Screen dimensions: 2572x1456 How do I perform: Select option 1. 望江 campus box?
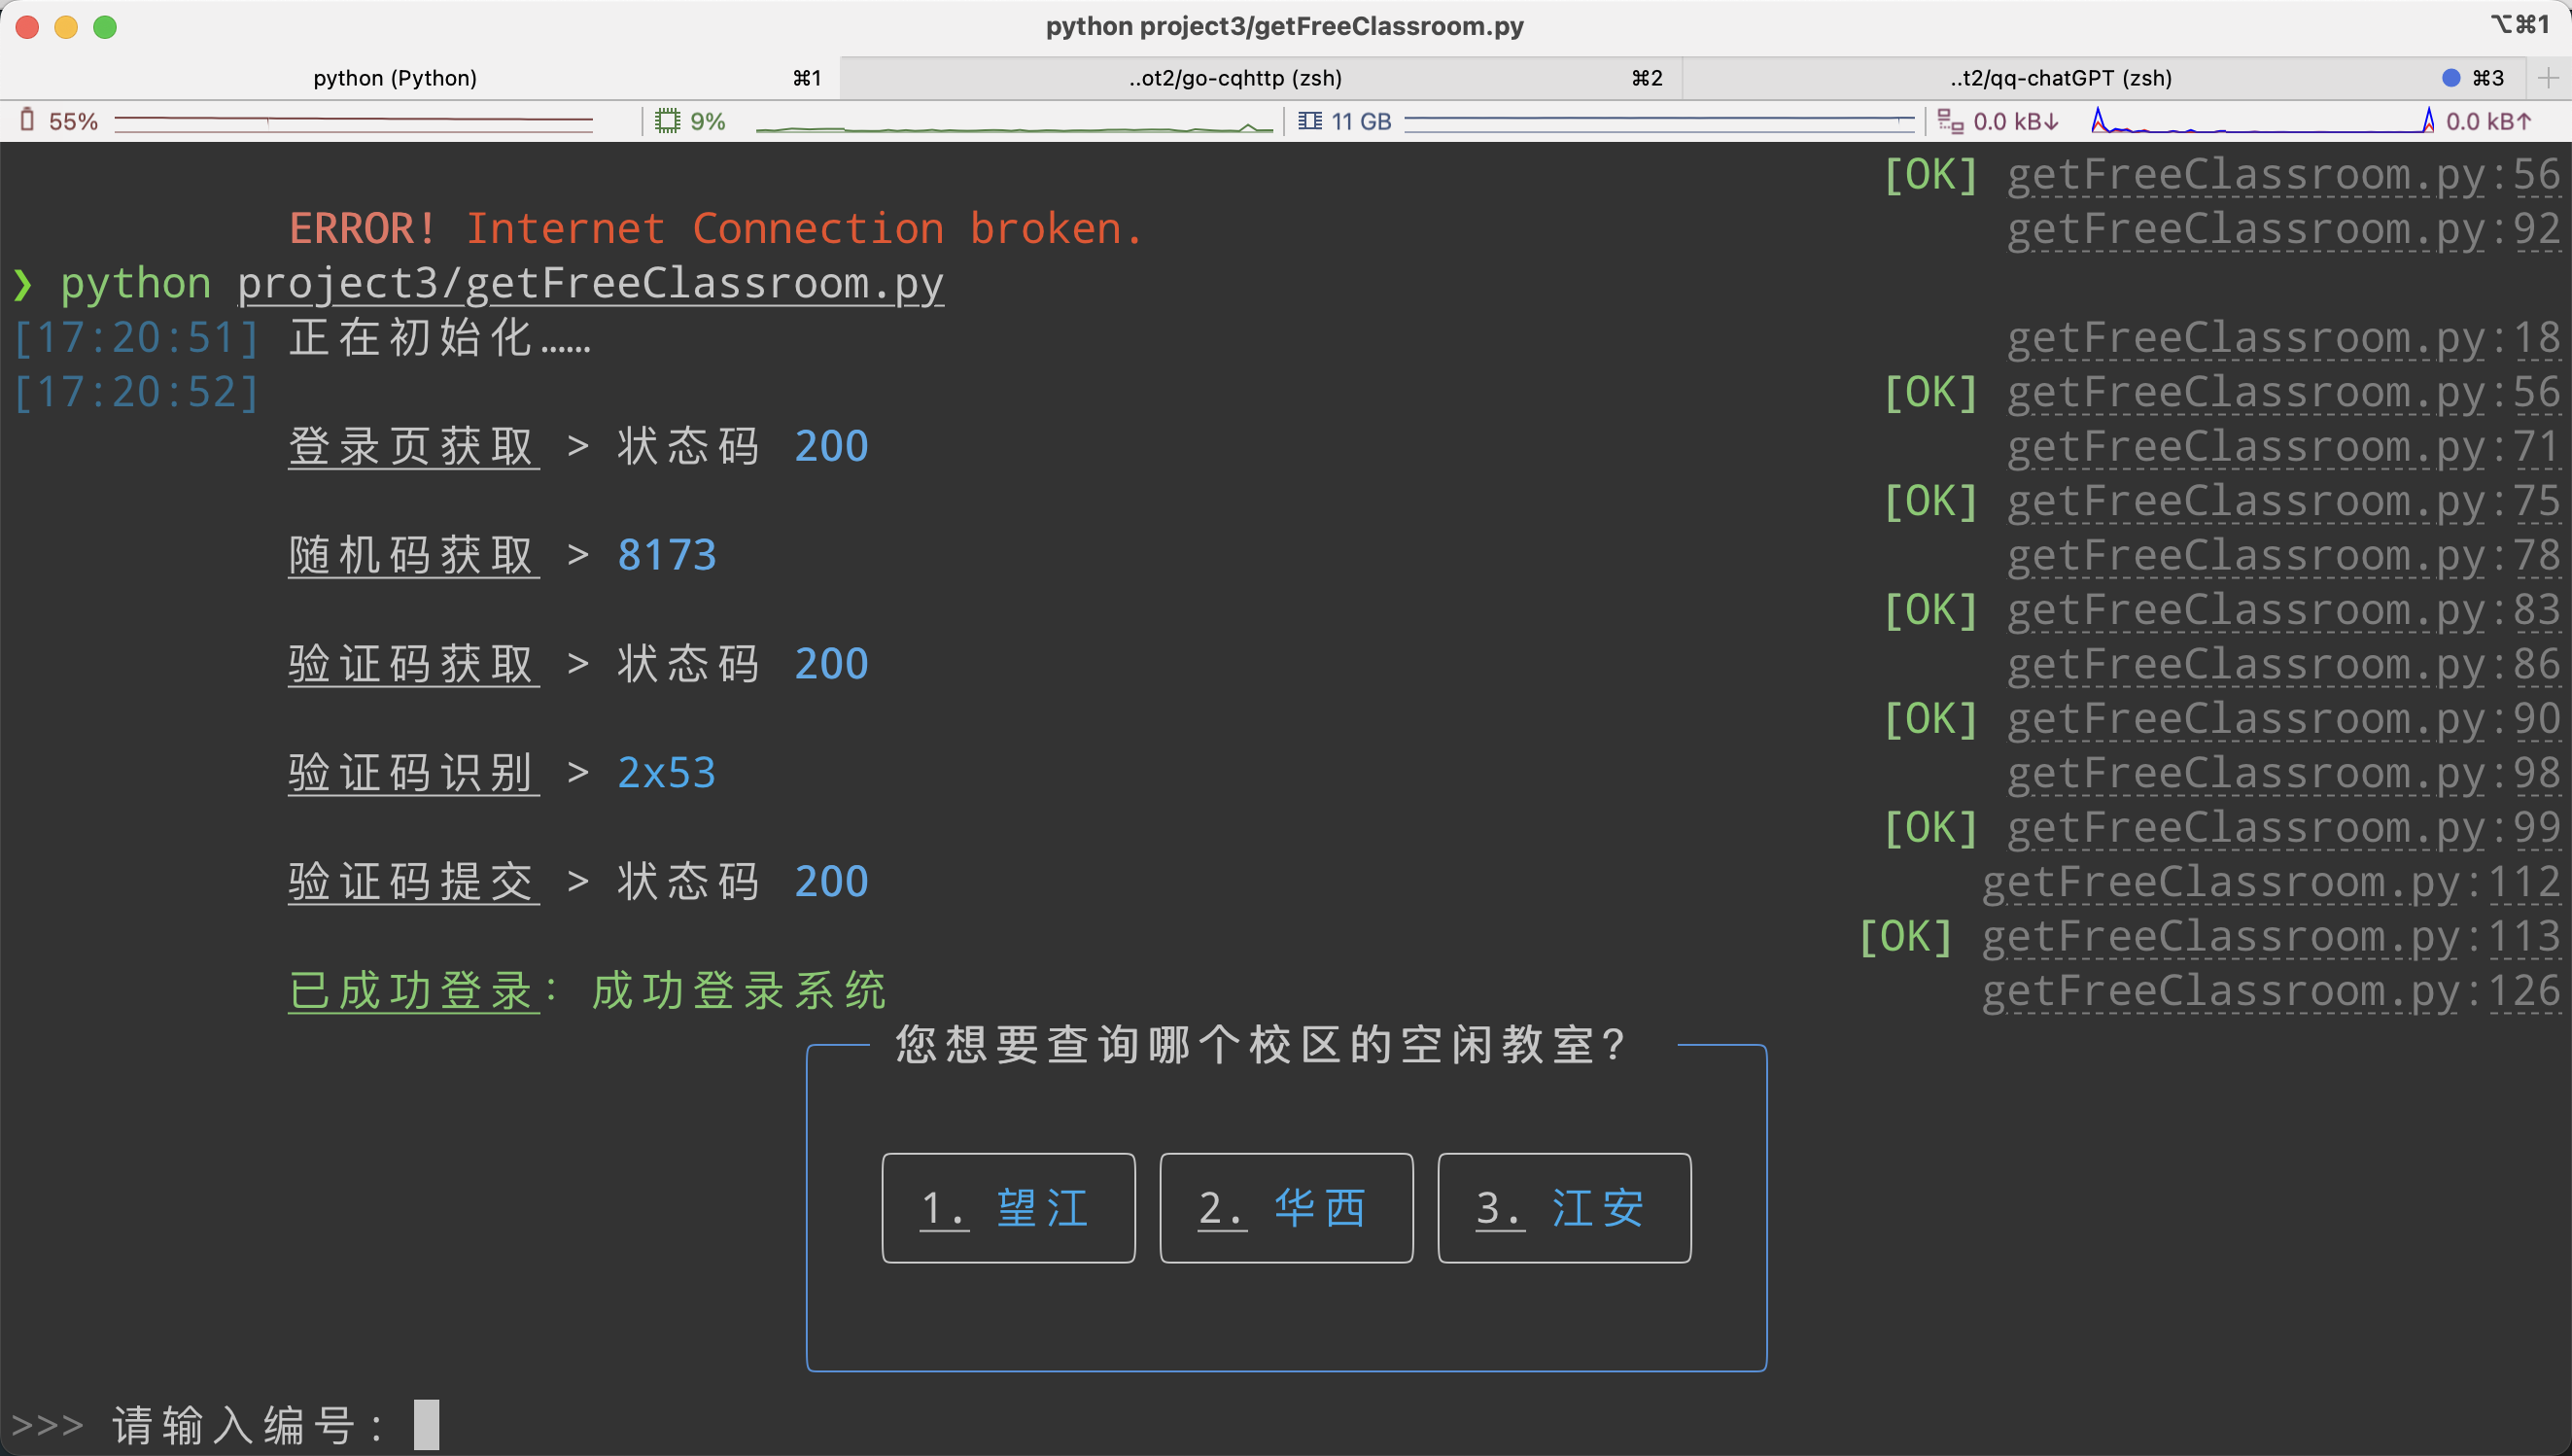pos(1008,1208)
